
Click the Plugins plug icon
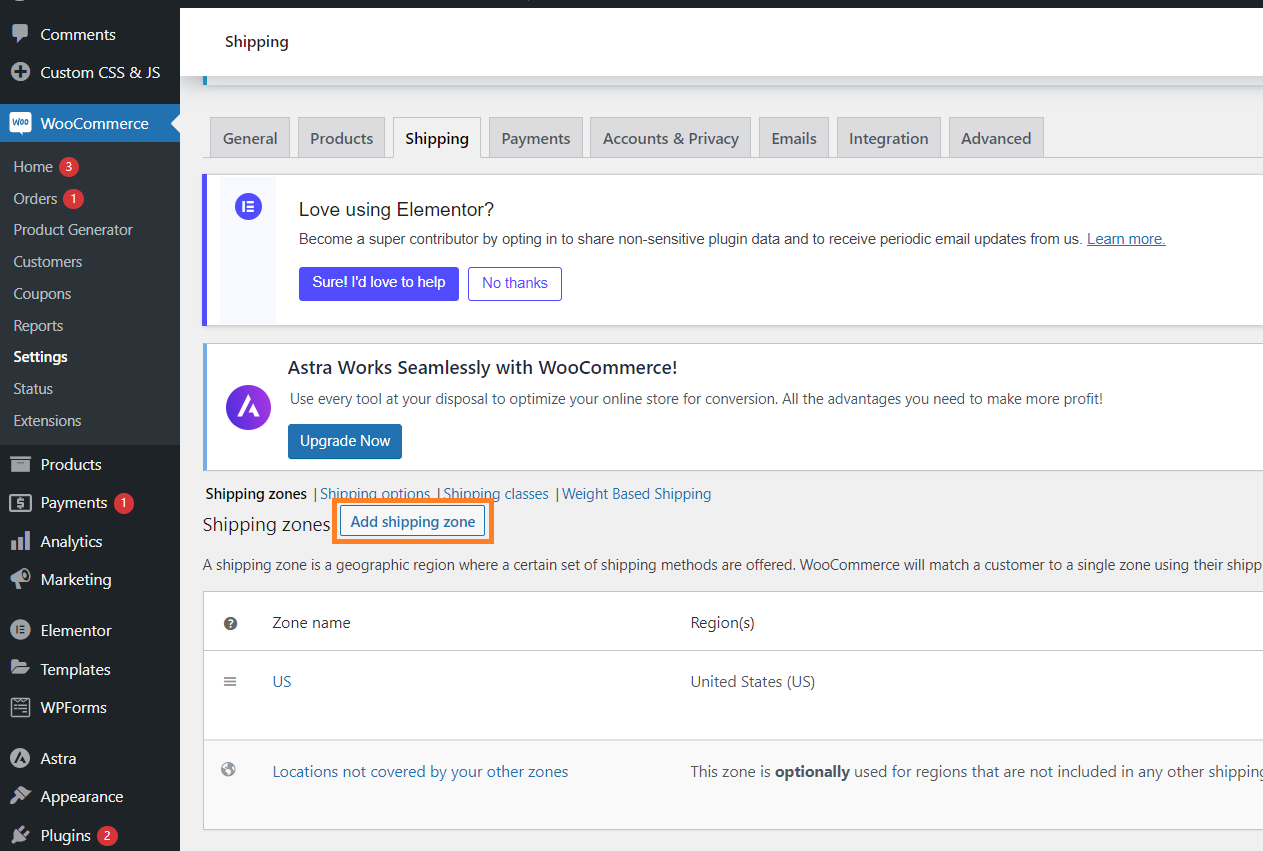click(20, 835)
